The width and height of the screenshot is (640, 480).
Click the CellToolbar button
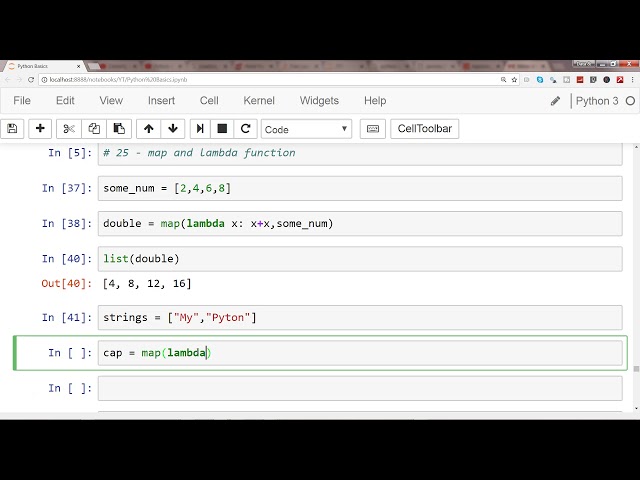(x=424, y=129)
